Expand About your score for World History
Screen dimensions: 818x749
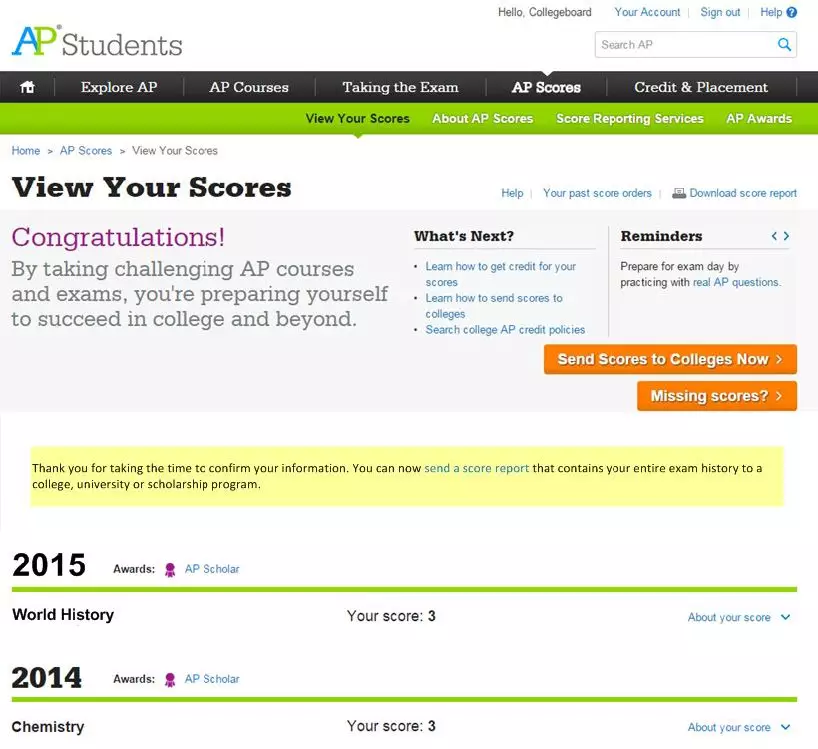[739, 617]
